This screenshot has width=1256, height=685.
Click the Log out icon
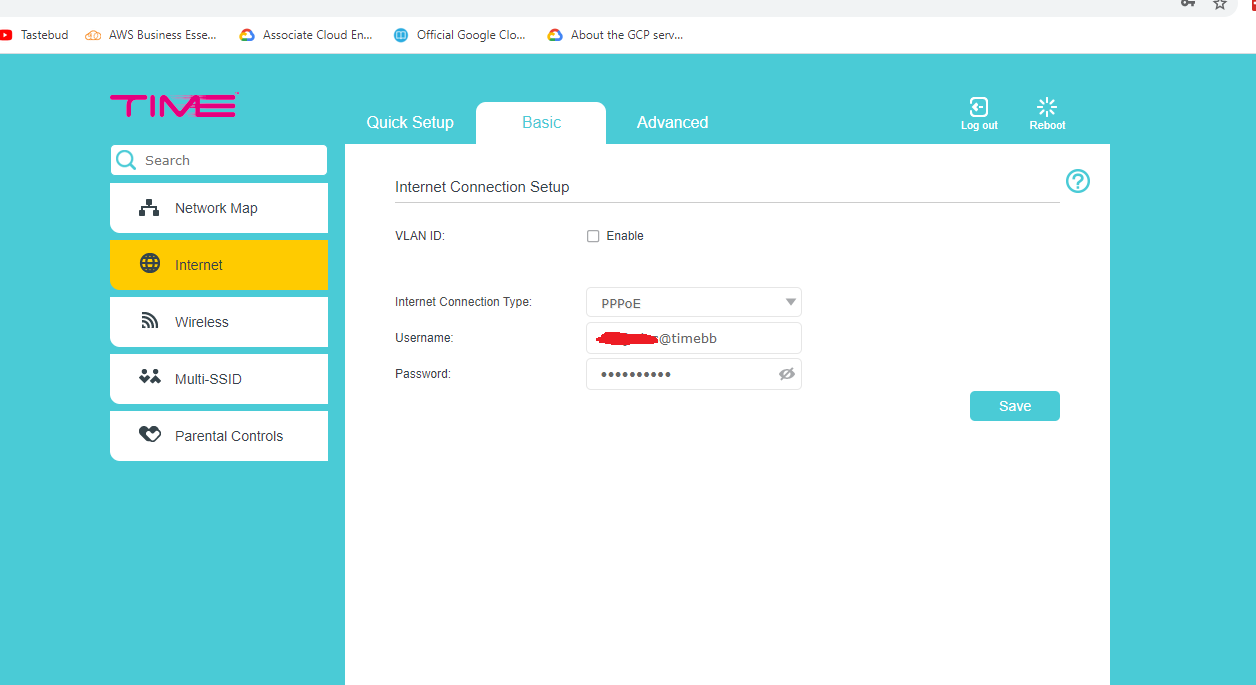(979, 107)
